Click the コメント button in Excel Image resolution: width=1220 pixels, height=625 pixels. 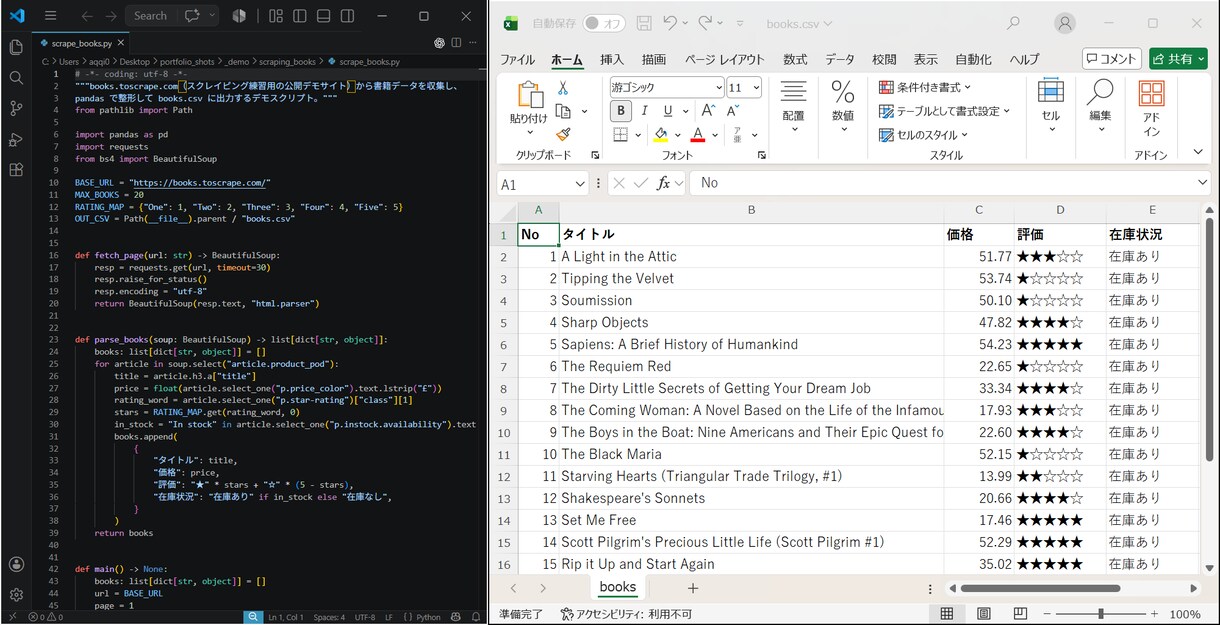click(x=1112, y=59)
